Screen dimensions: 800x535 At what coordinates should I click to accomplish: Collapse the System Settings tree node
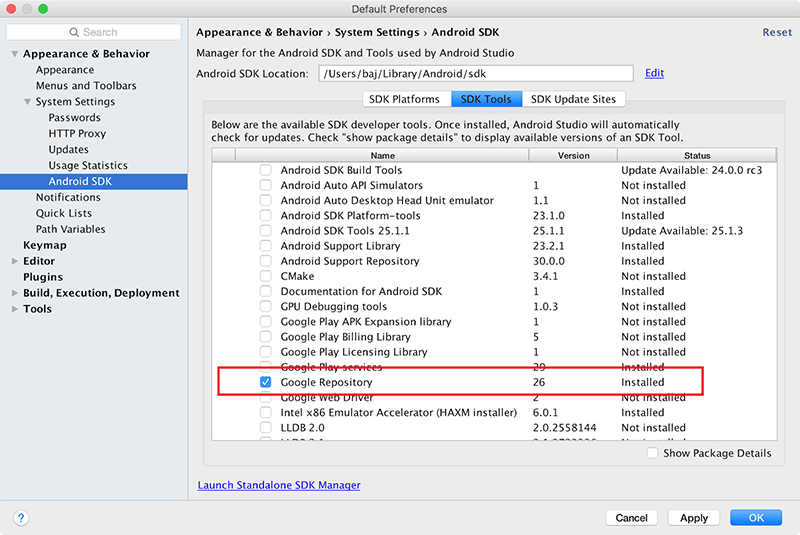pos(27,102)
